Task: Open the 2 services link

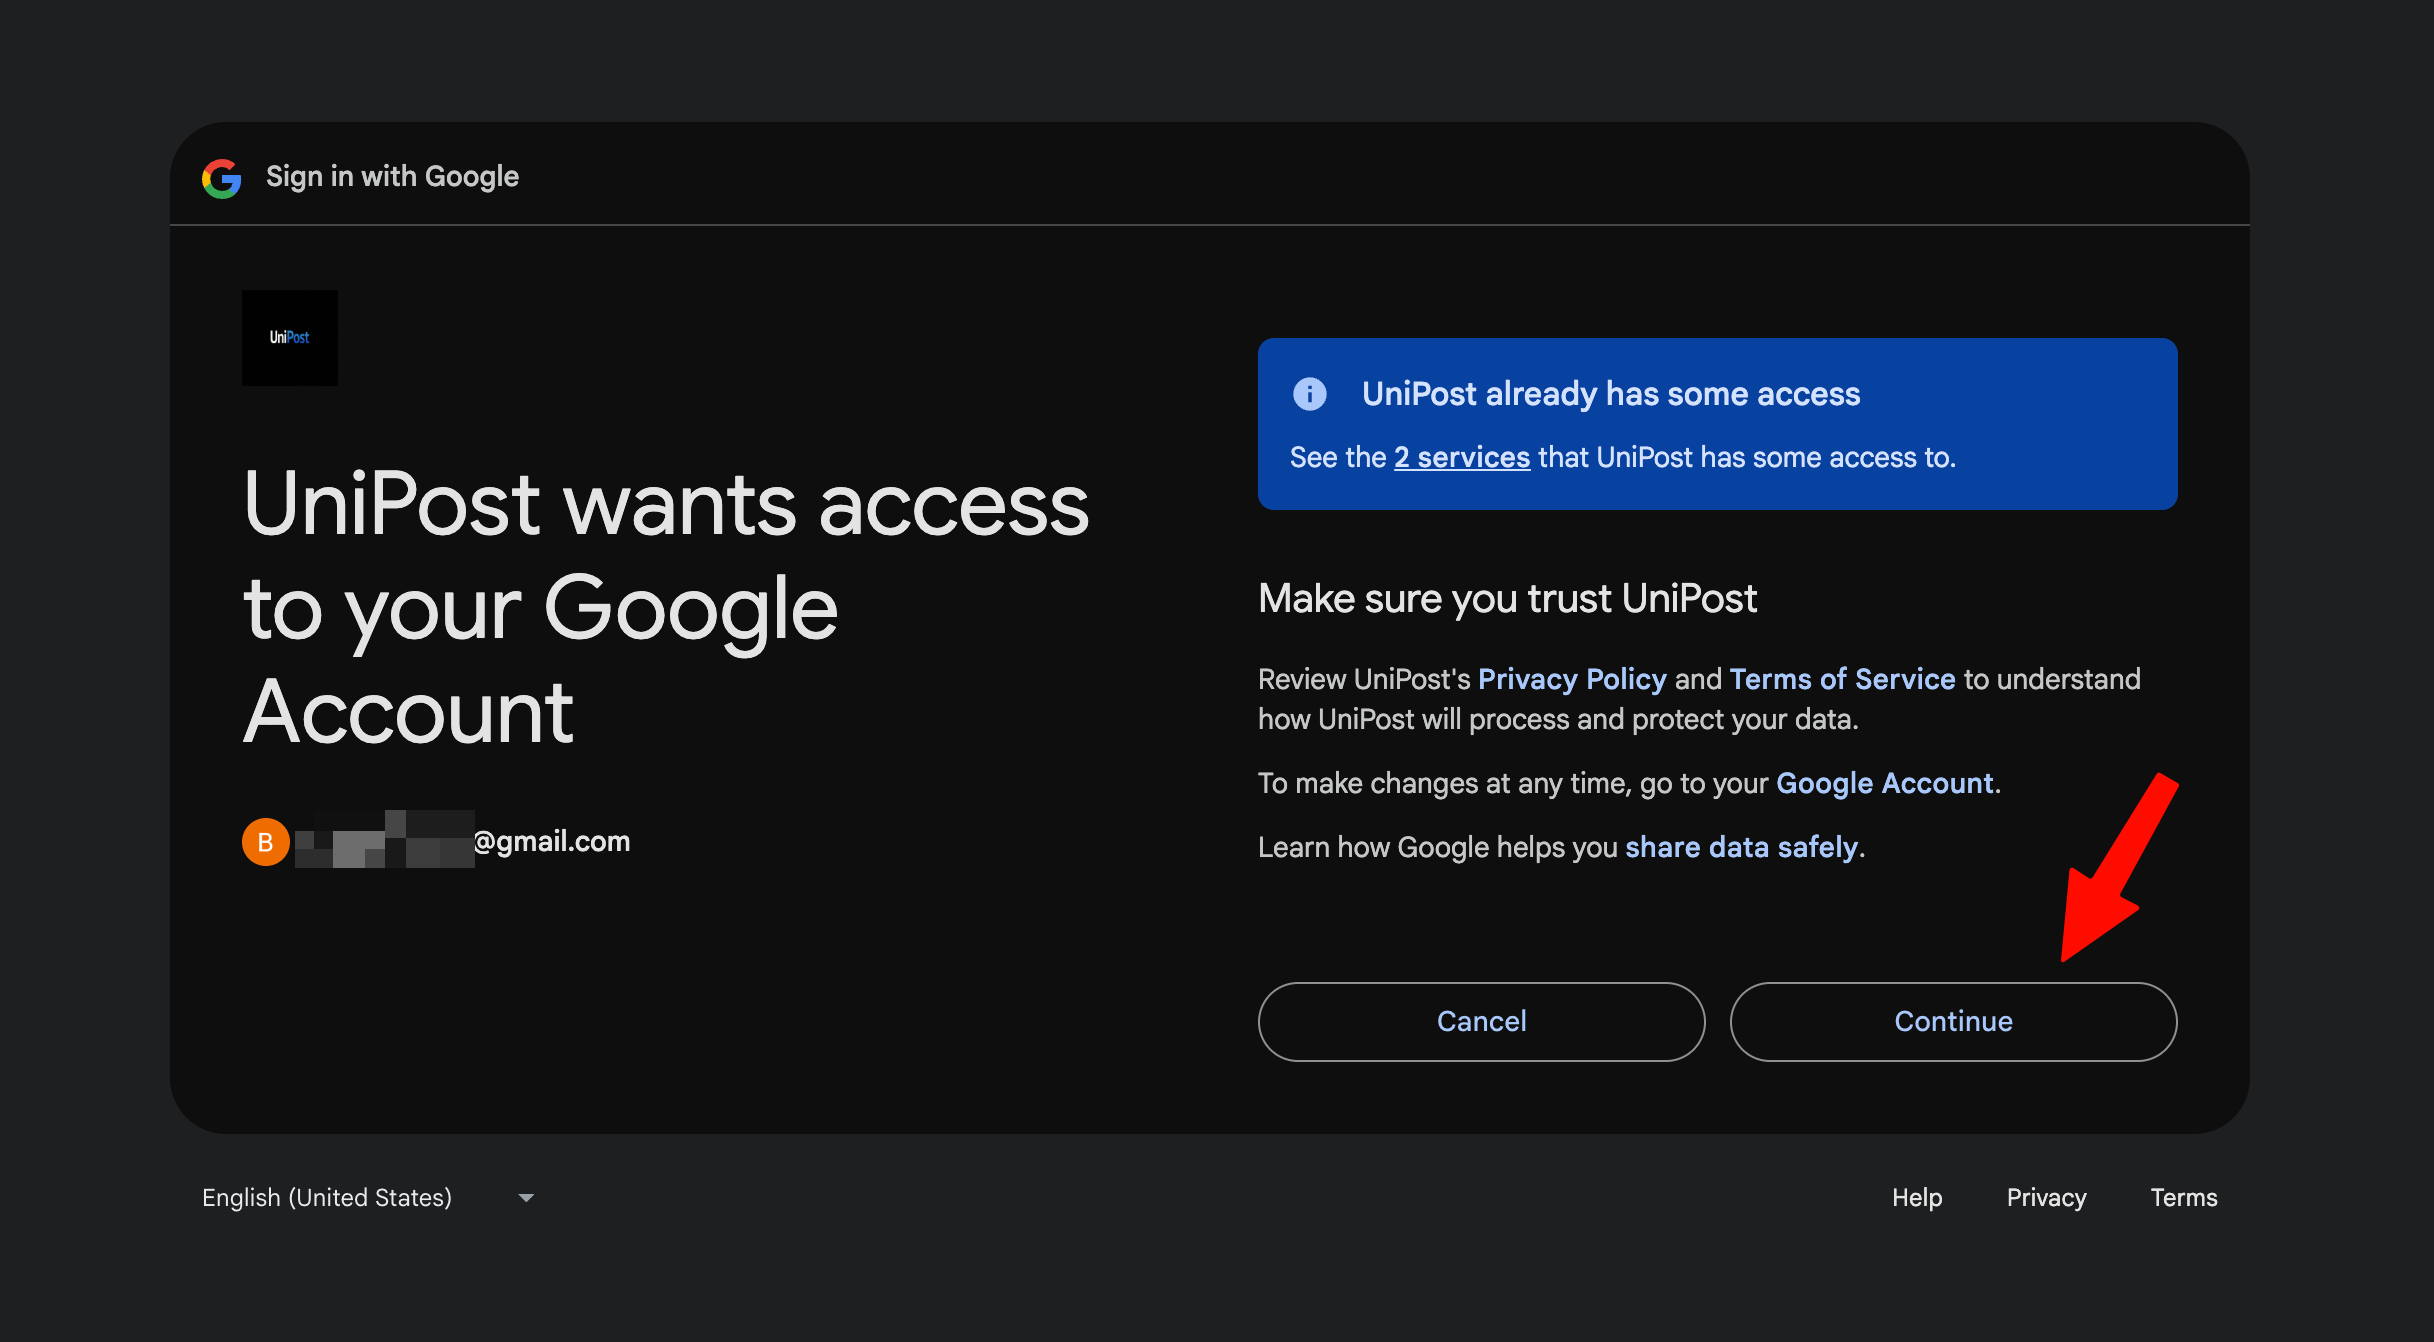Action: tap(1462, 457)
